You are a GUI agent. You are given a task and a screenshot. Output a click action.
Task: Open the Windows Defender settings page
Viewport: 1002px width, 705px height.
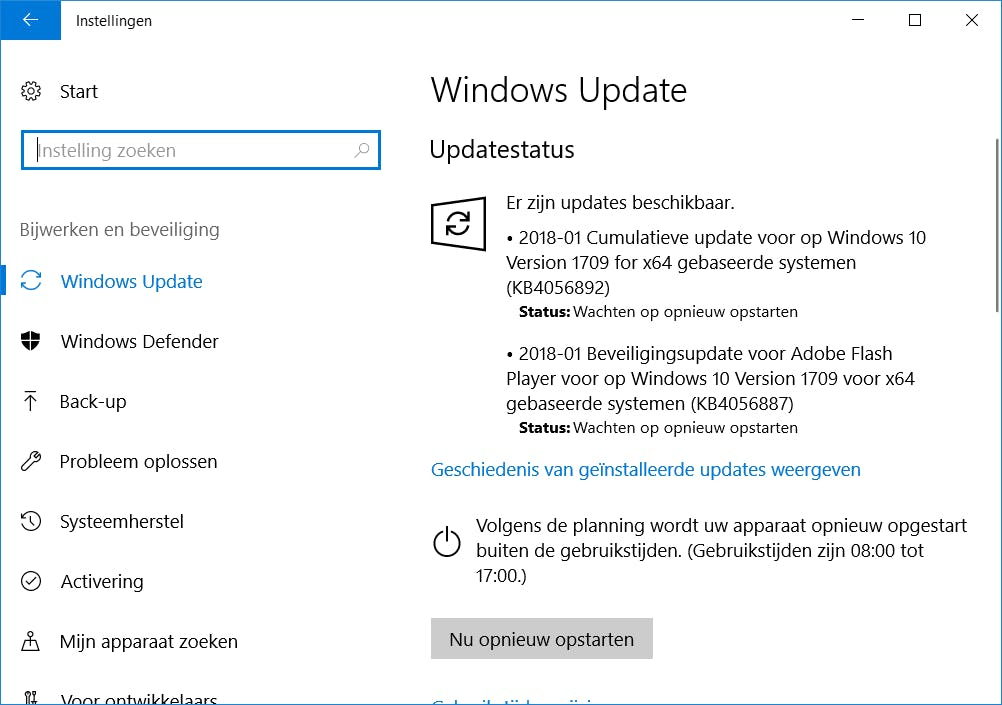[x=139, y=341]
